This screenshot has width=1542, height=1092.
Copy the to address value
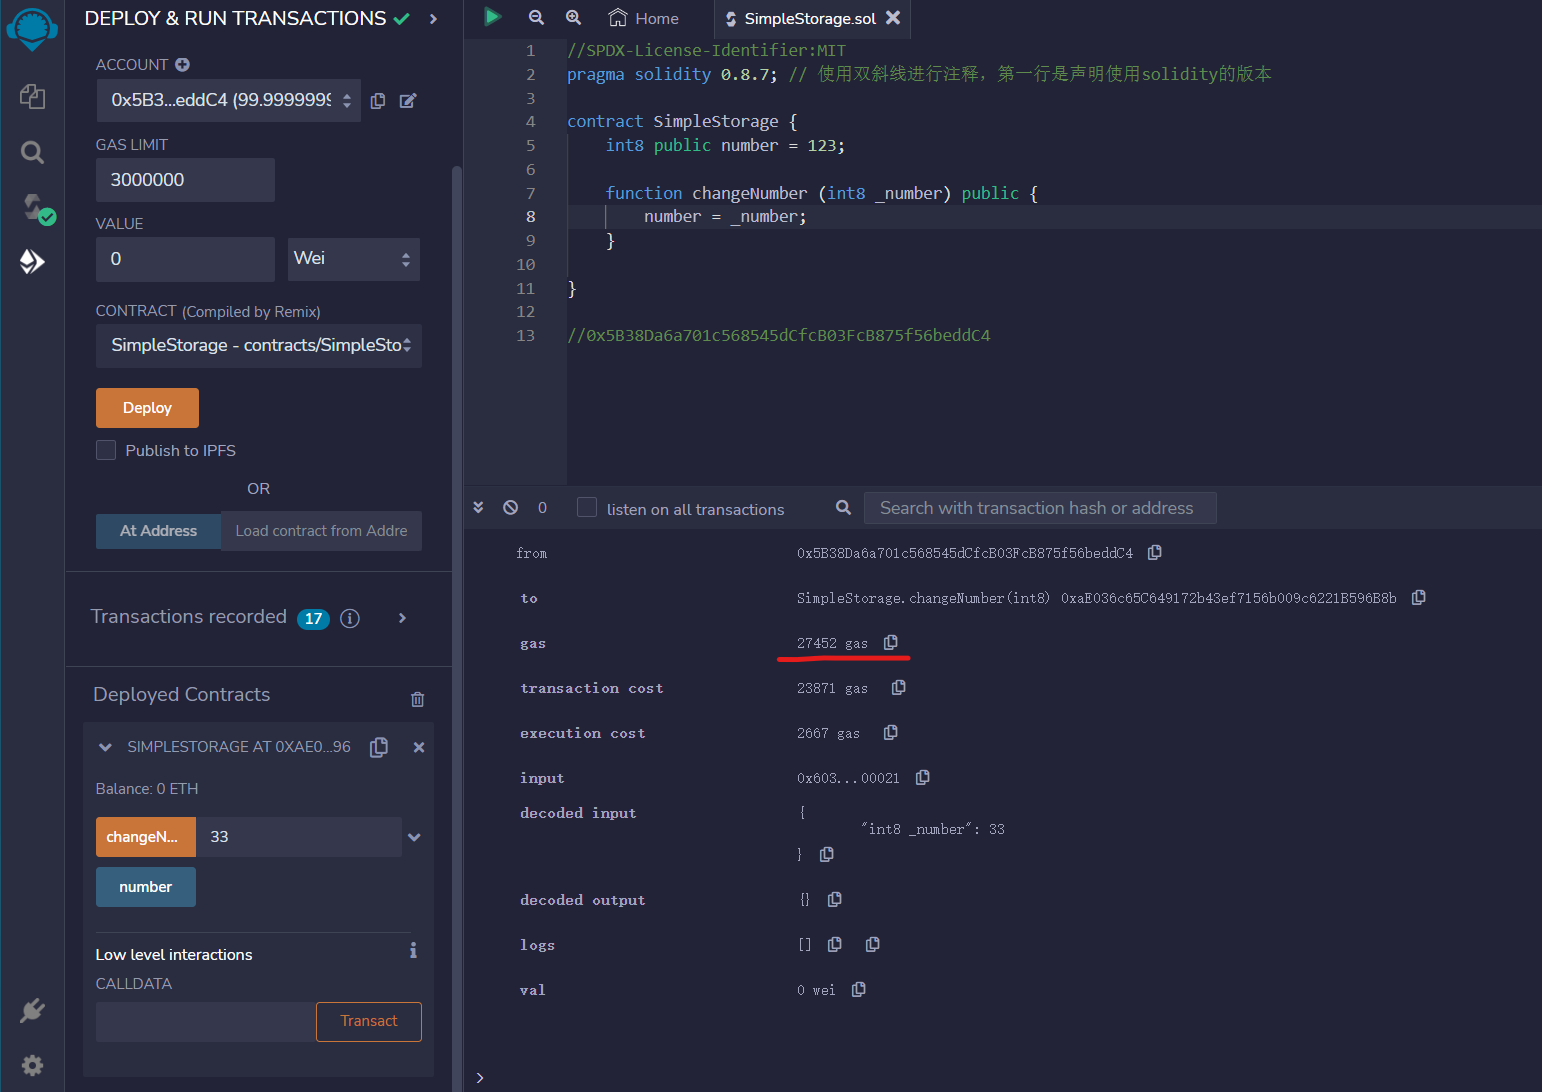point(1418,597)
